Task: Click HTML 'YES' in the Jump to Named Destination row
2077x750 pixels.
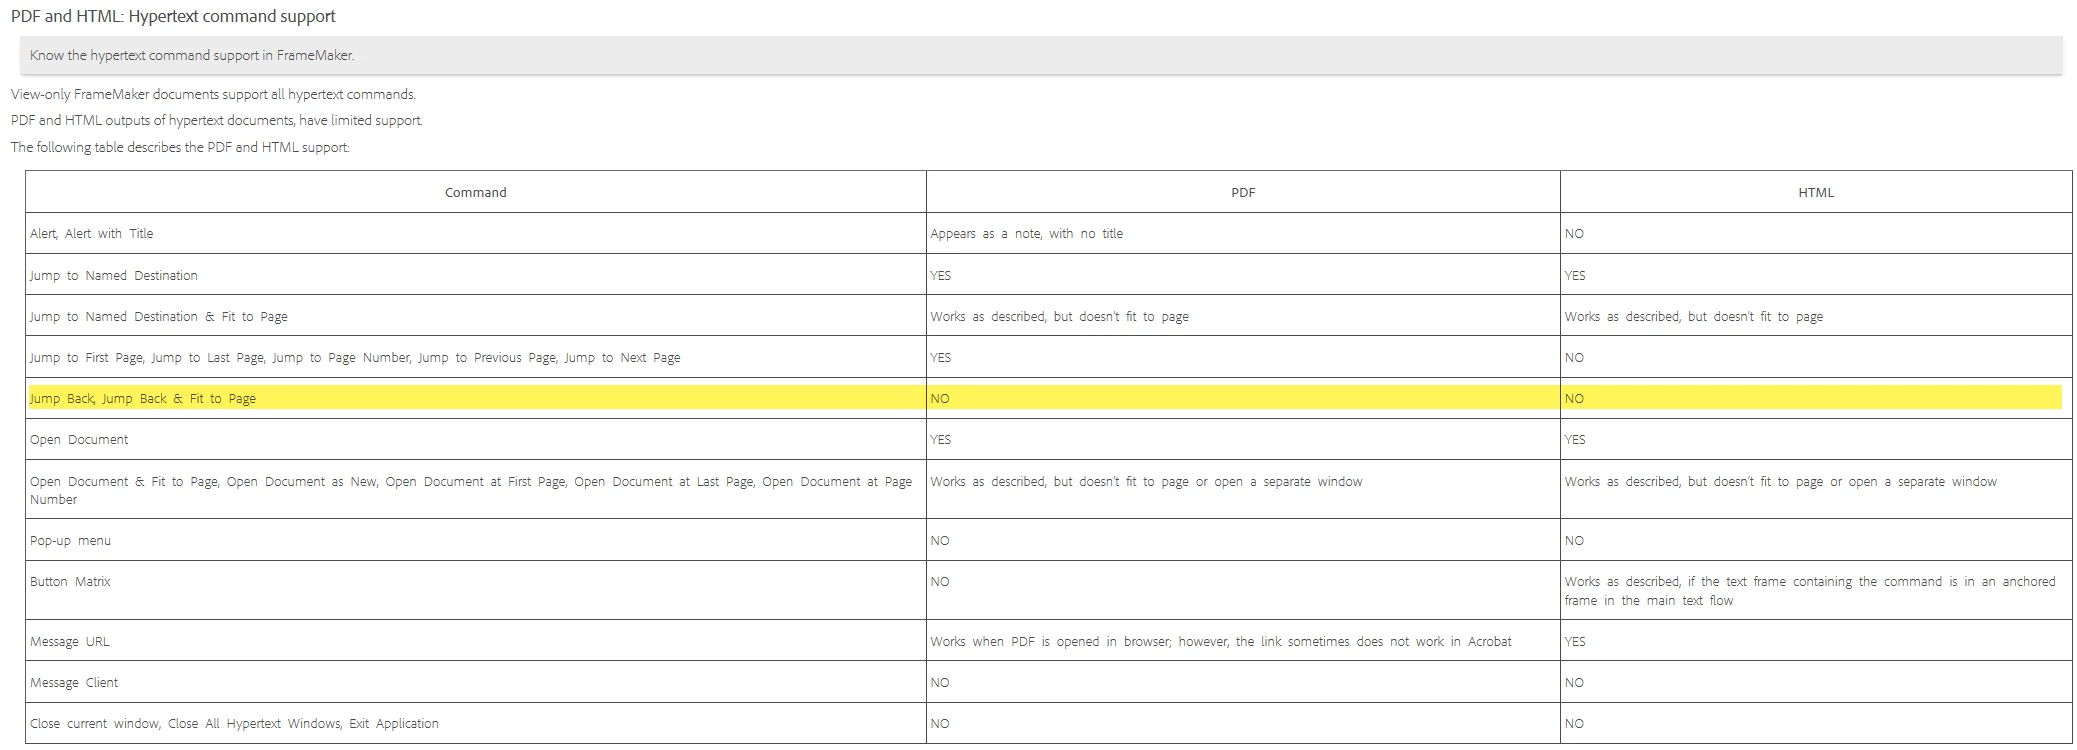Action: click(1816, 275)
